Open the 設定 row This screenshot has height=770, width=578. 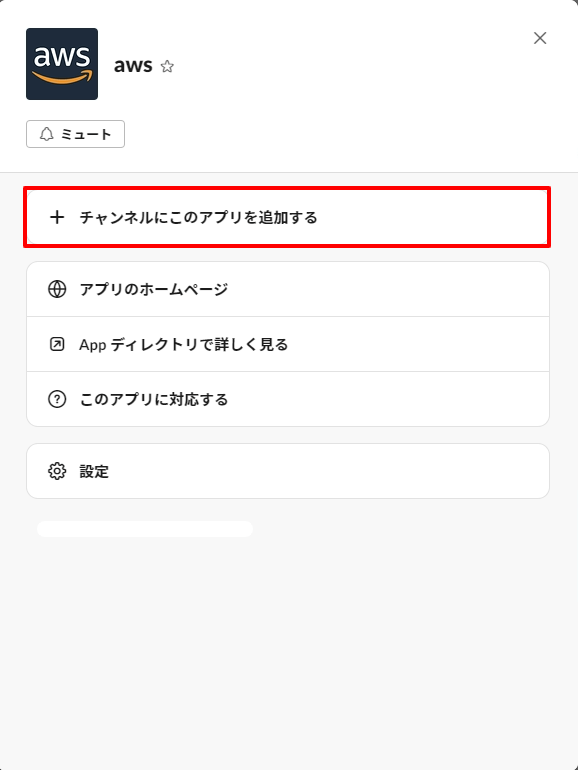pos(288,471)
